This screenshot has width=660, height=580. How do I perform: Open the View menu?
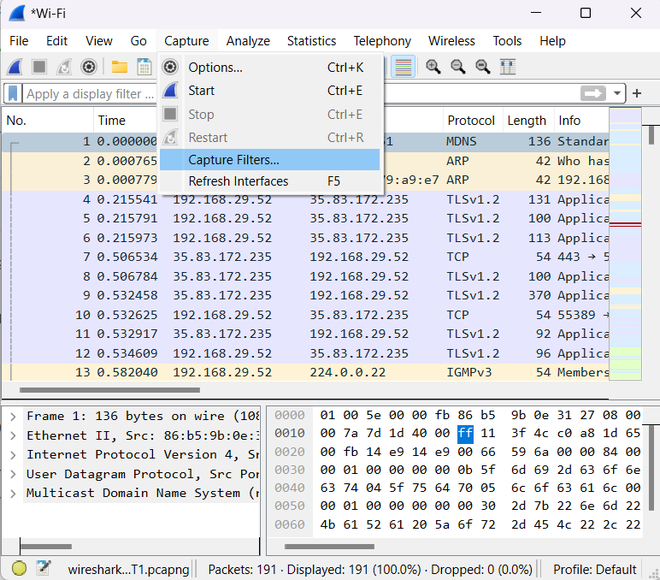click(99, 41)
